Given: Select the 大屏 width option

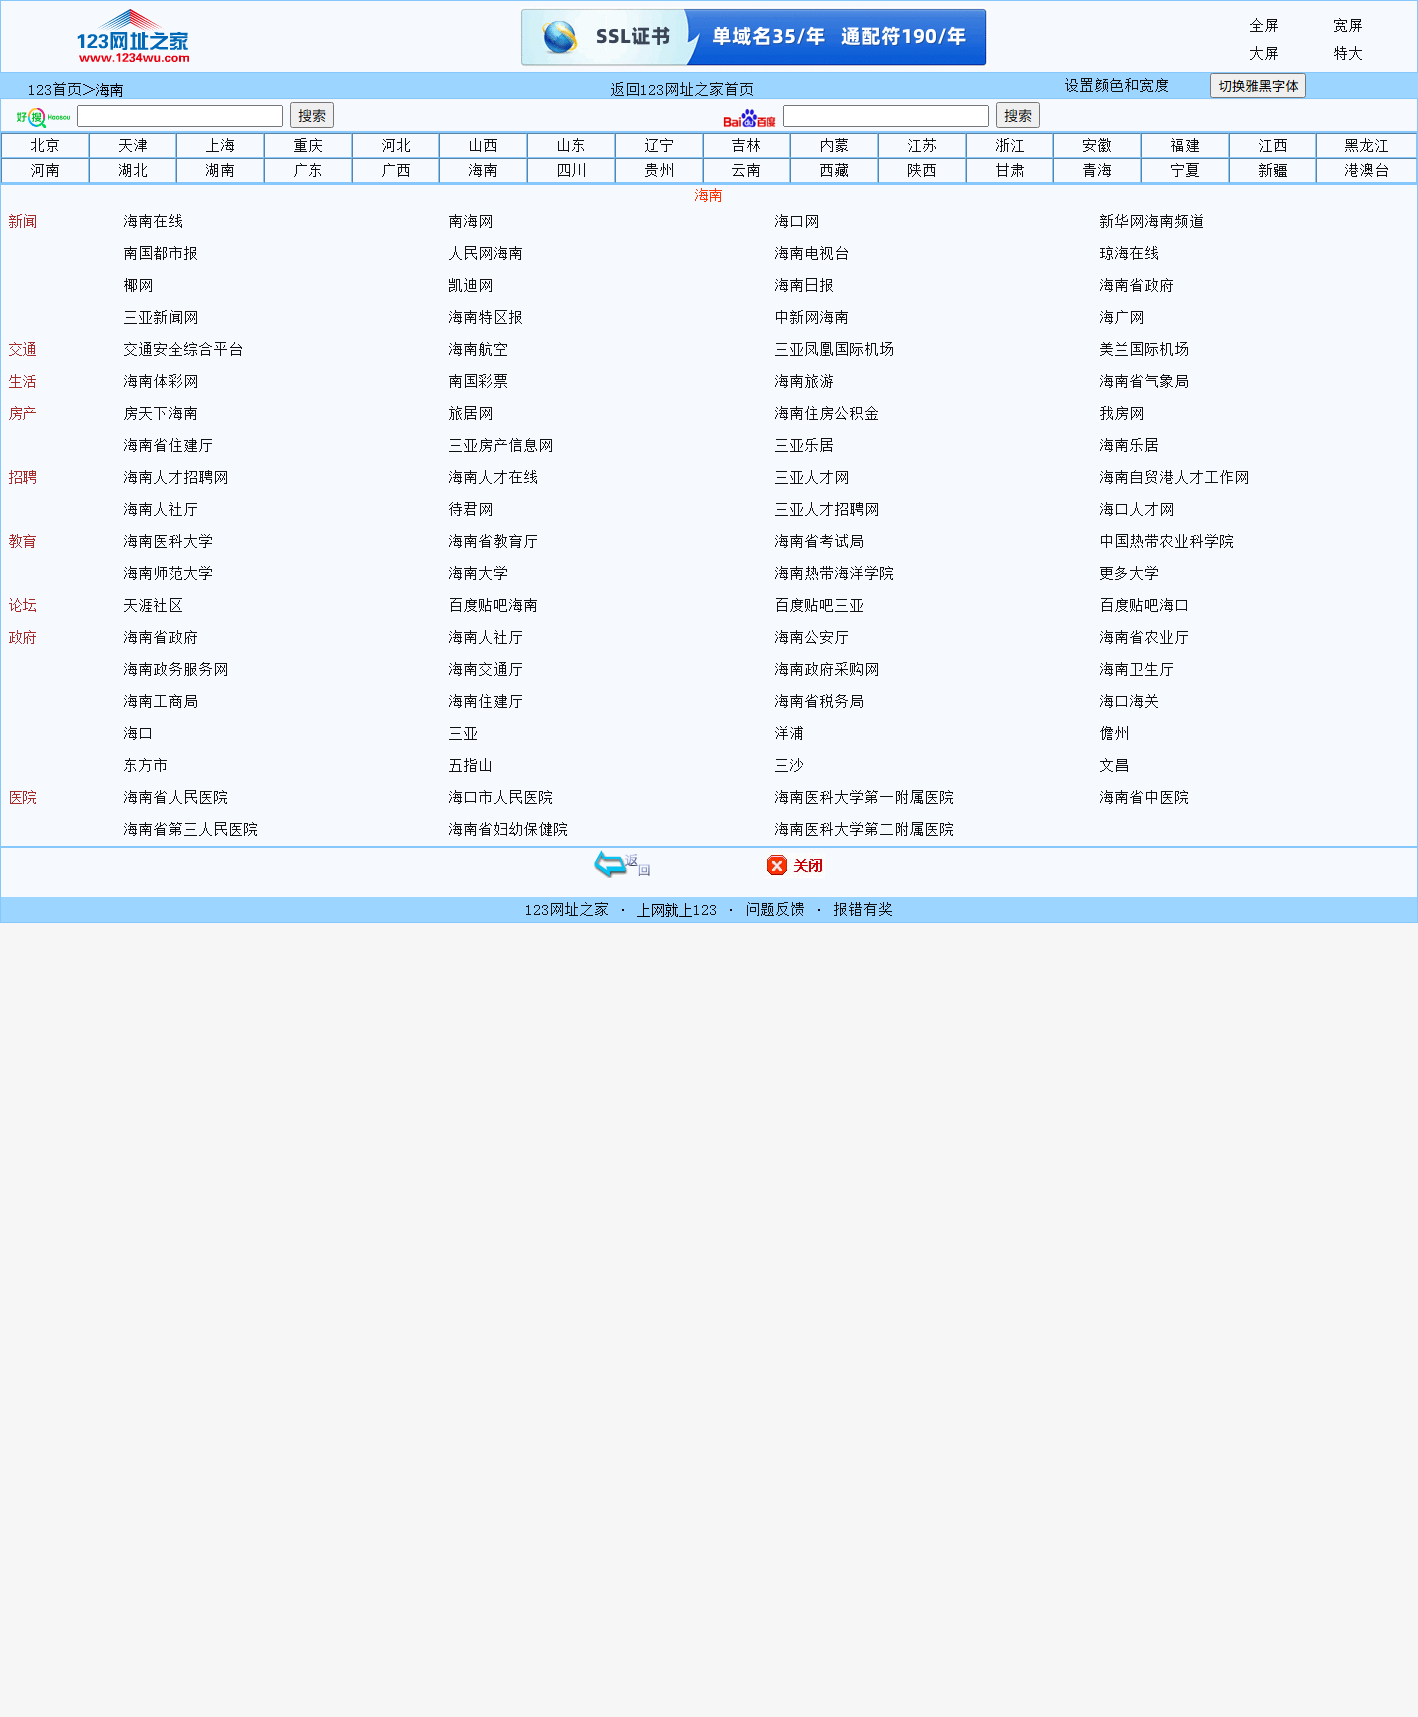Looking at the screenshot, I should point(1264,54).
